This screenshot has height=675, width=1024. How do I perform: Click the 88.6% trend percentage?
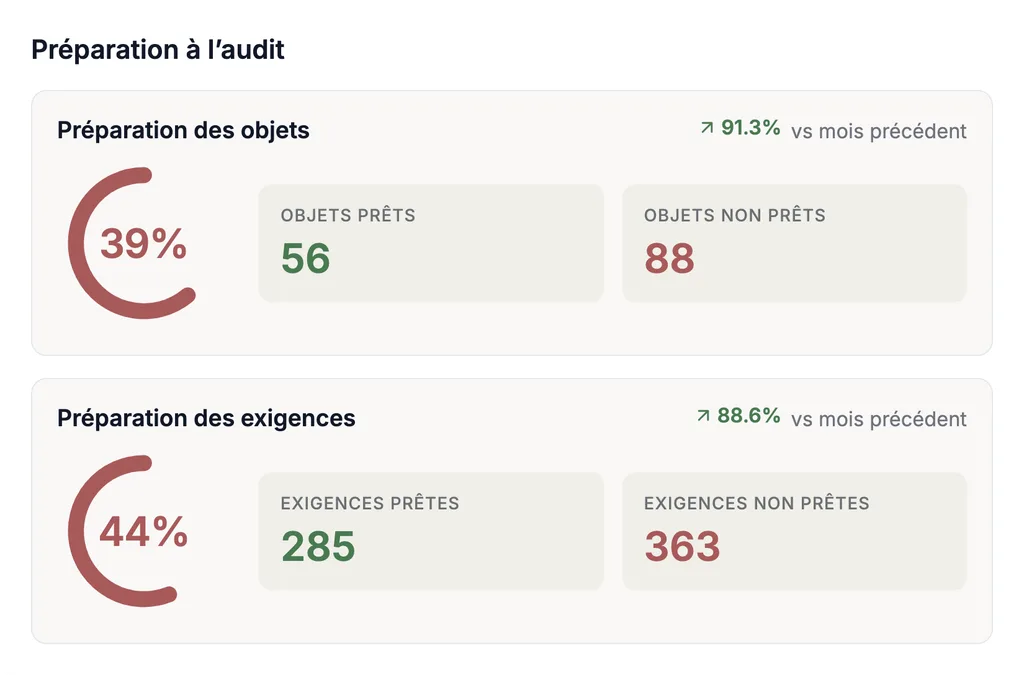pyautogui.click(x=749, y=416)
